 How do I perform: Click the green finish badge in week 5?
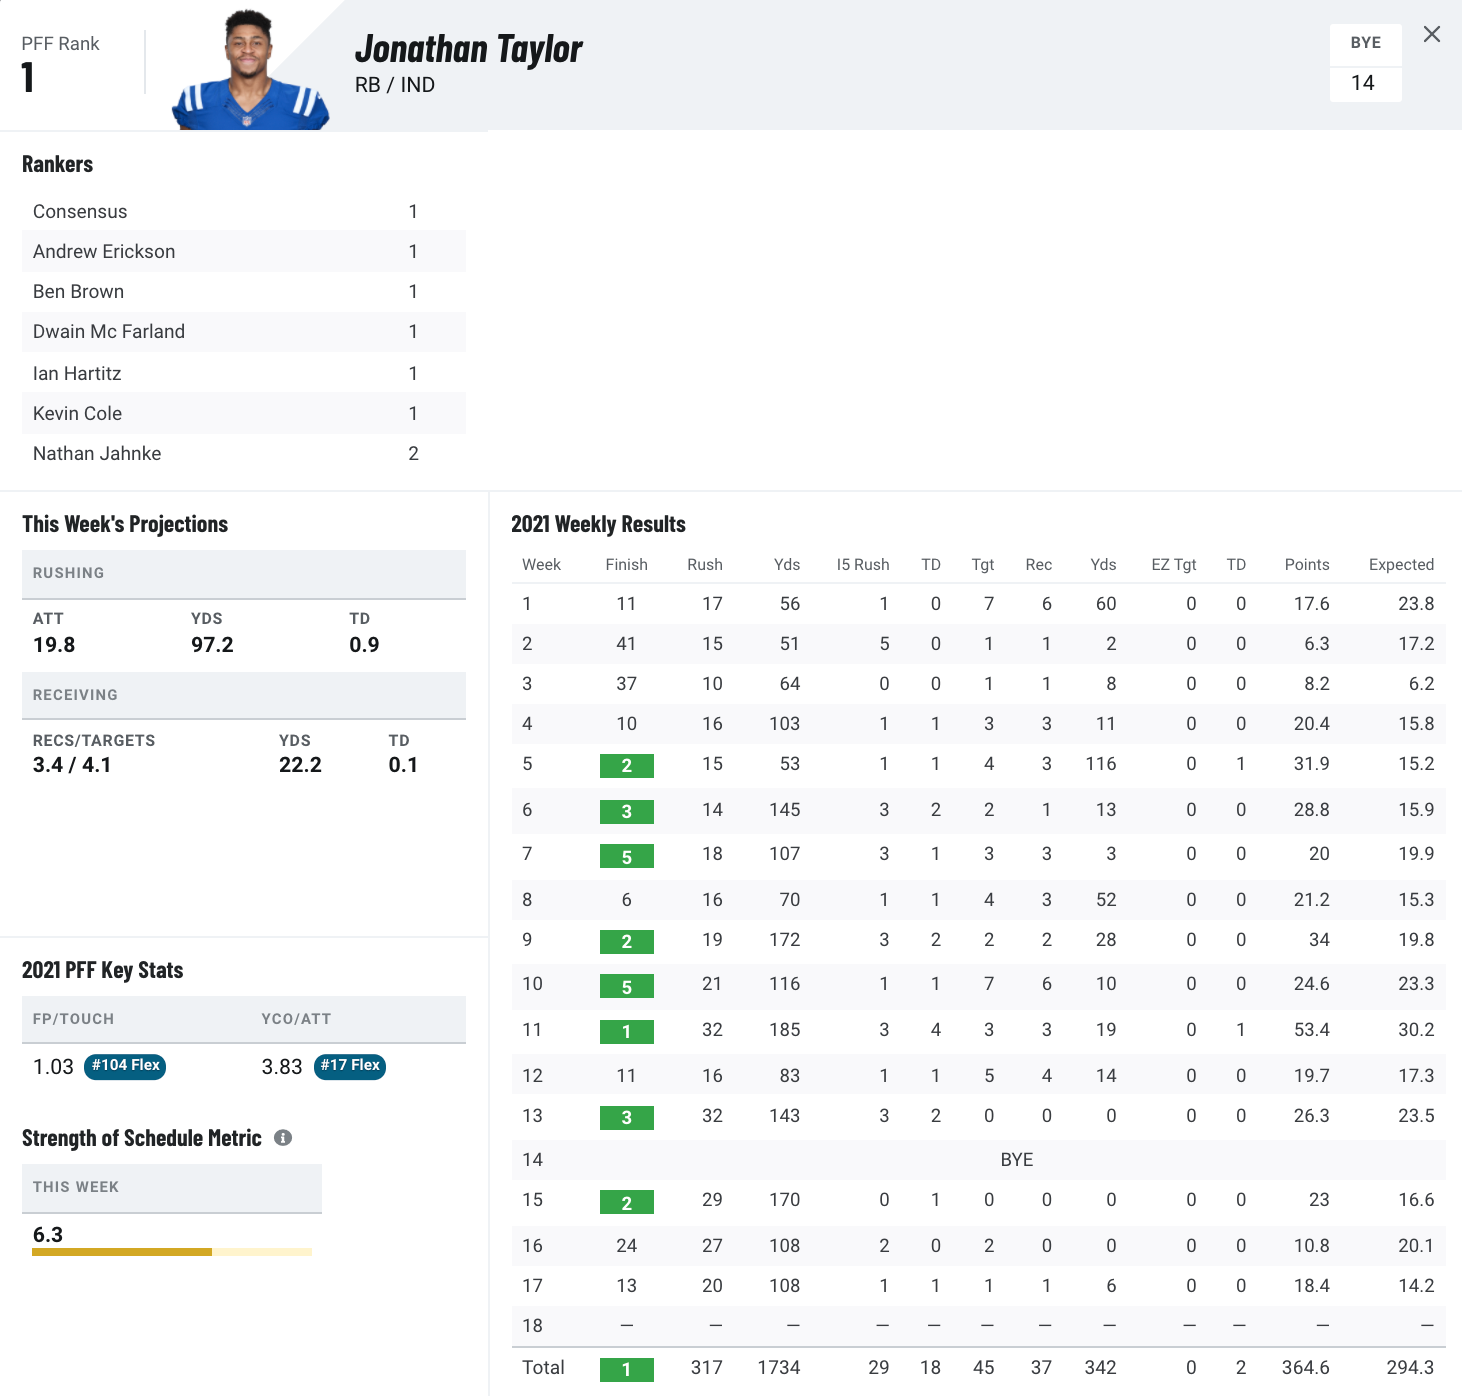(x=627, y=766)
